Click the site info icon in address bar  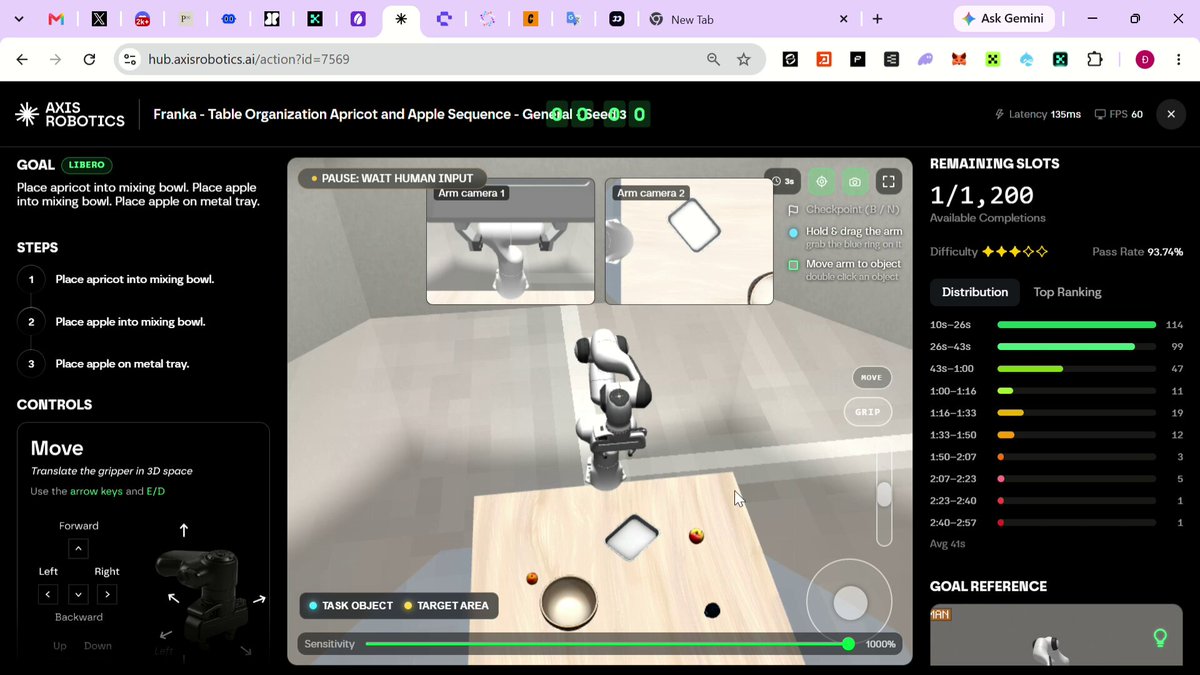129,60
